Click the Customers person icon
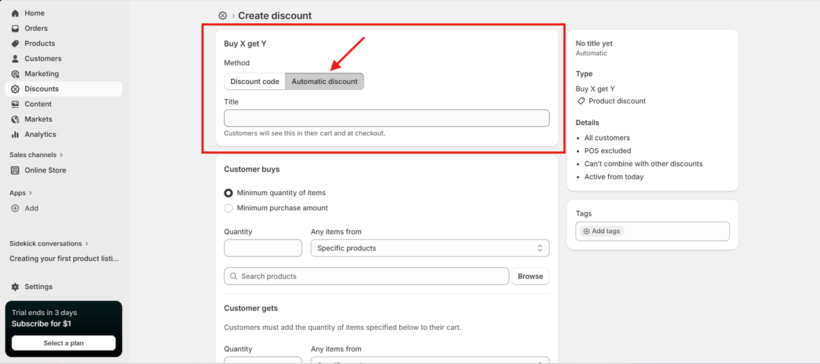This screenshot has height=364, width=820. (15, 59)
